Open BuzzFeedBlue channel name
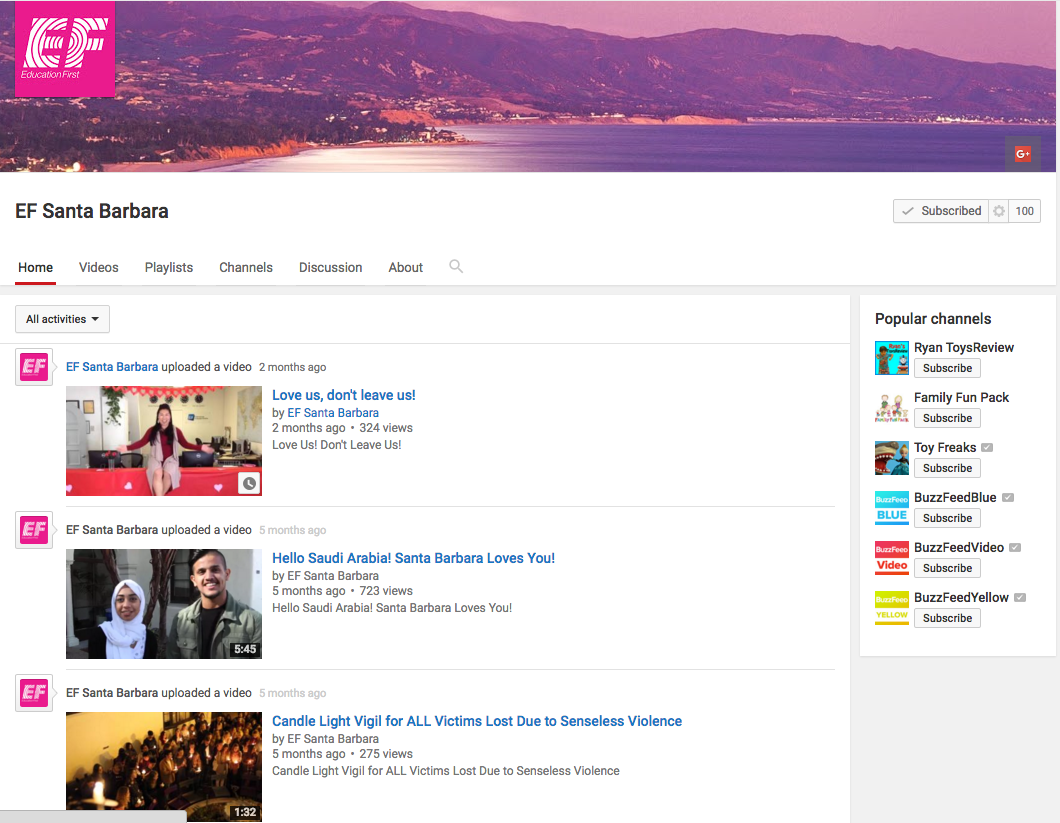The image size is (1060, 823). coord(955,498)
